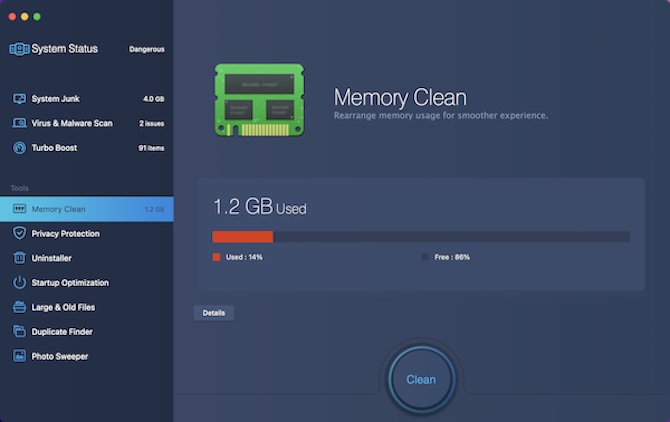Open Large & Old Files tool
Screen dimensions: 670x422
coord(87,307)
